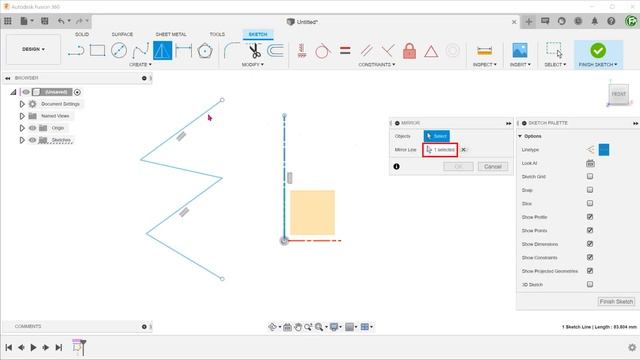640x360 pixels.
Task: Select the Circle sketch tool
Action: pyautogui.click(x=119, y=51)
